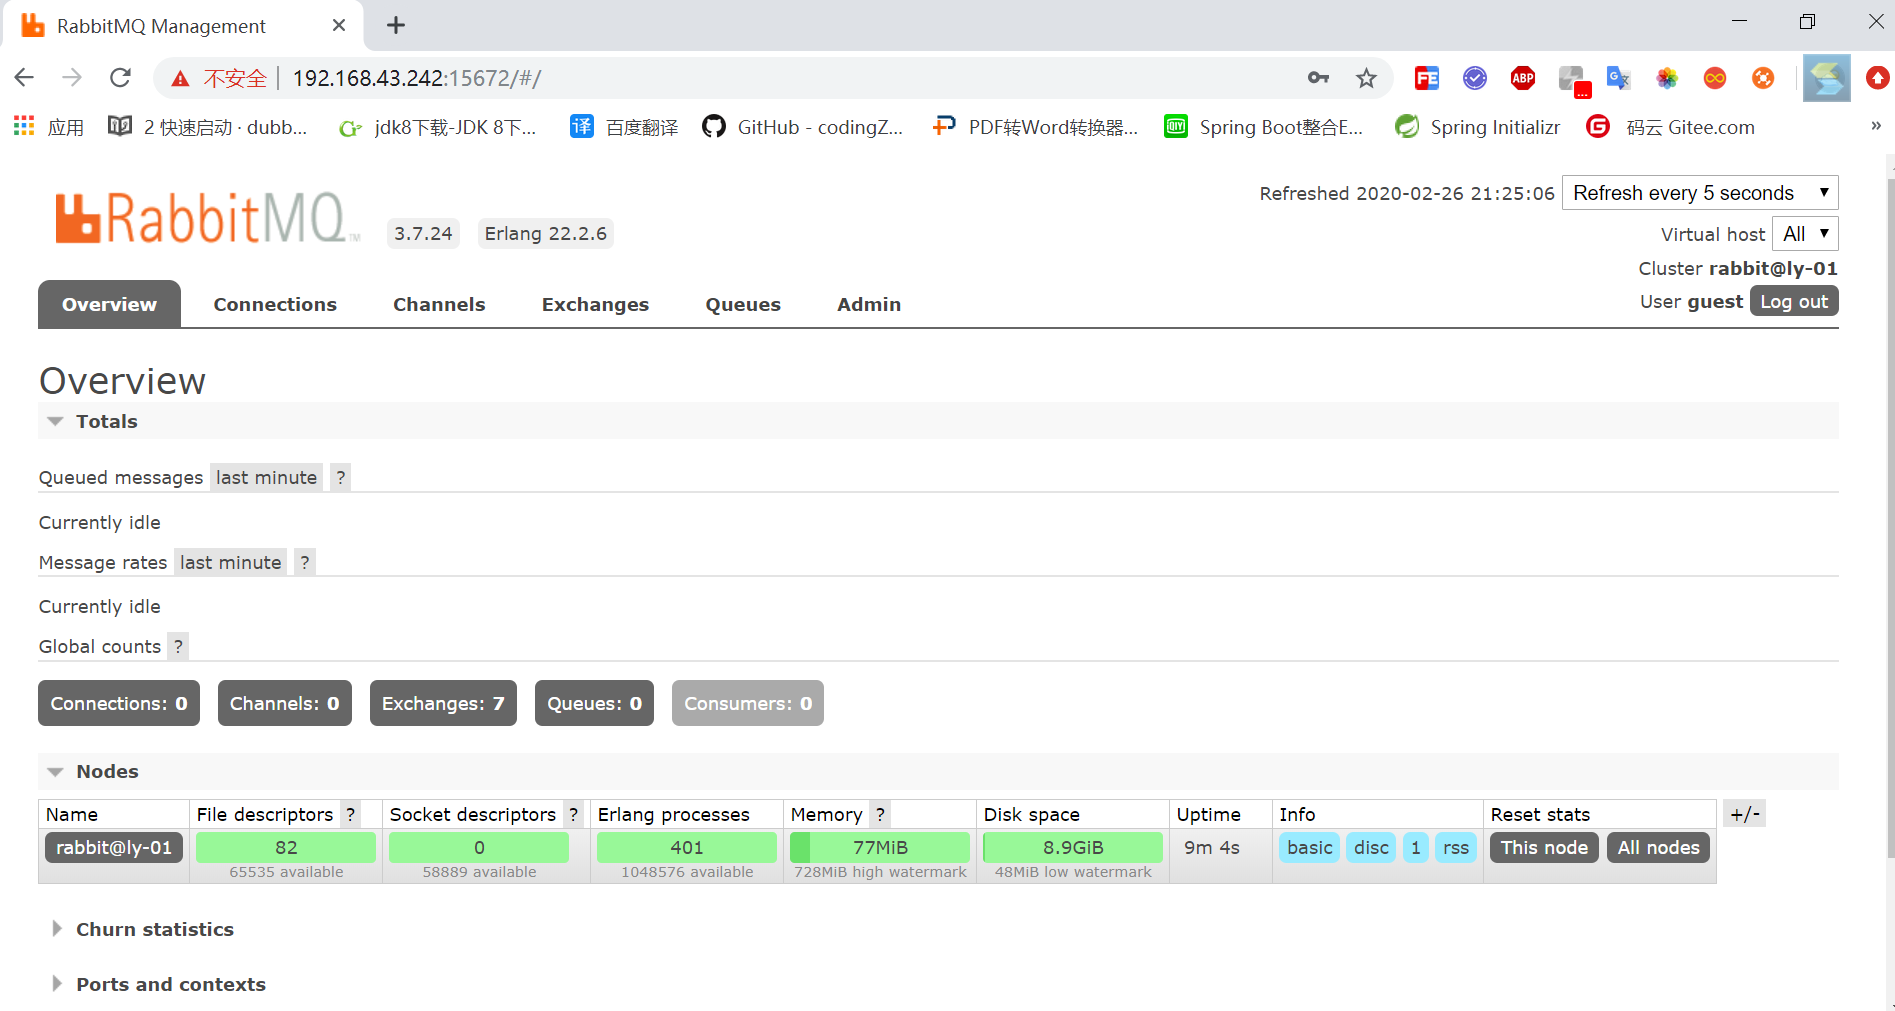Open the Virtual host All dropdown
The image size is (1895, 1011).
tap(1805, 234)
